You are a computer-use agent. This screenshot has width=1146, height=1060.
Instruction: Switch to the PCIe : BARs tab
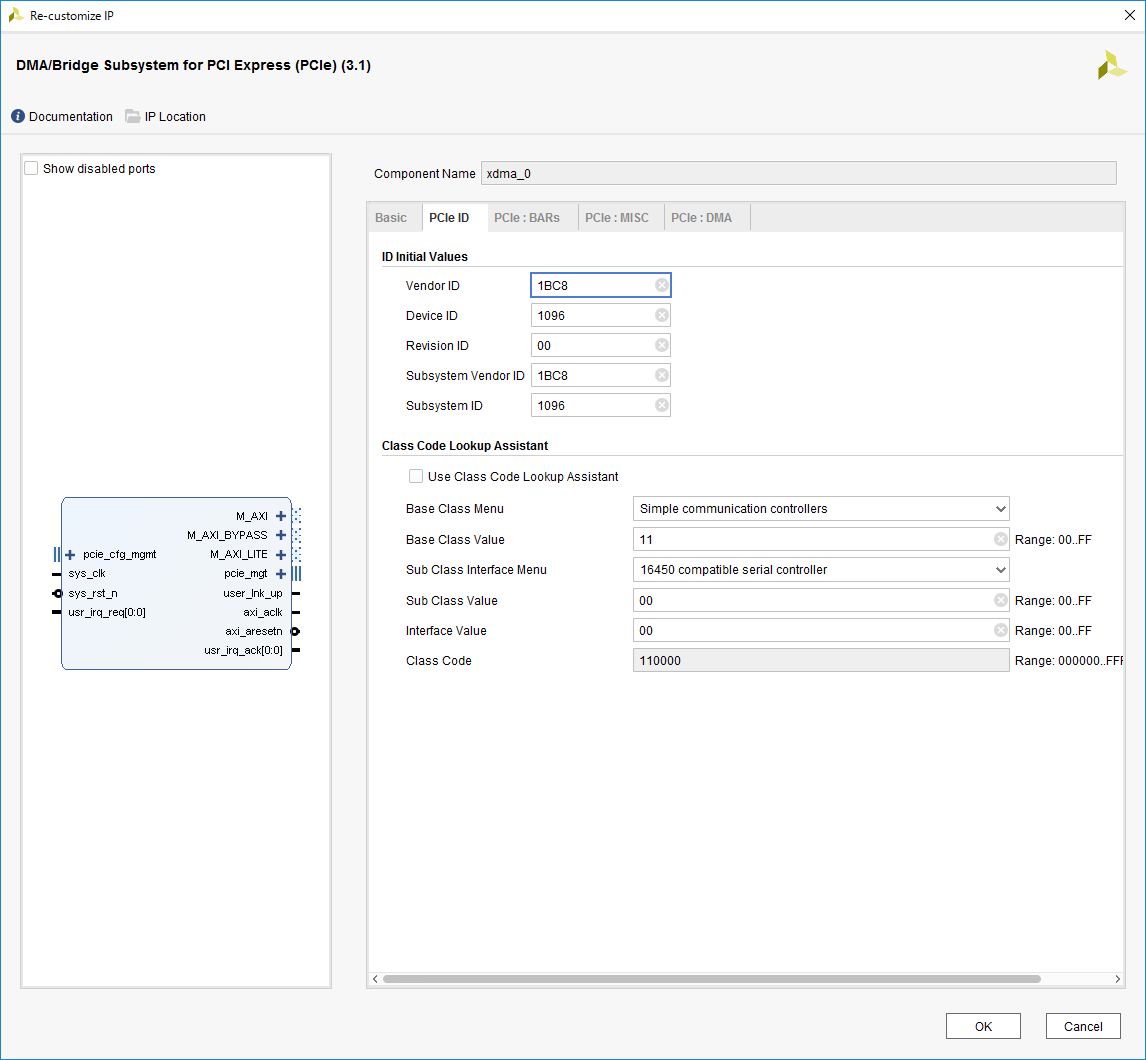click(527, 218)
